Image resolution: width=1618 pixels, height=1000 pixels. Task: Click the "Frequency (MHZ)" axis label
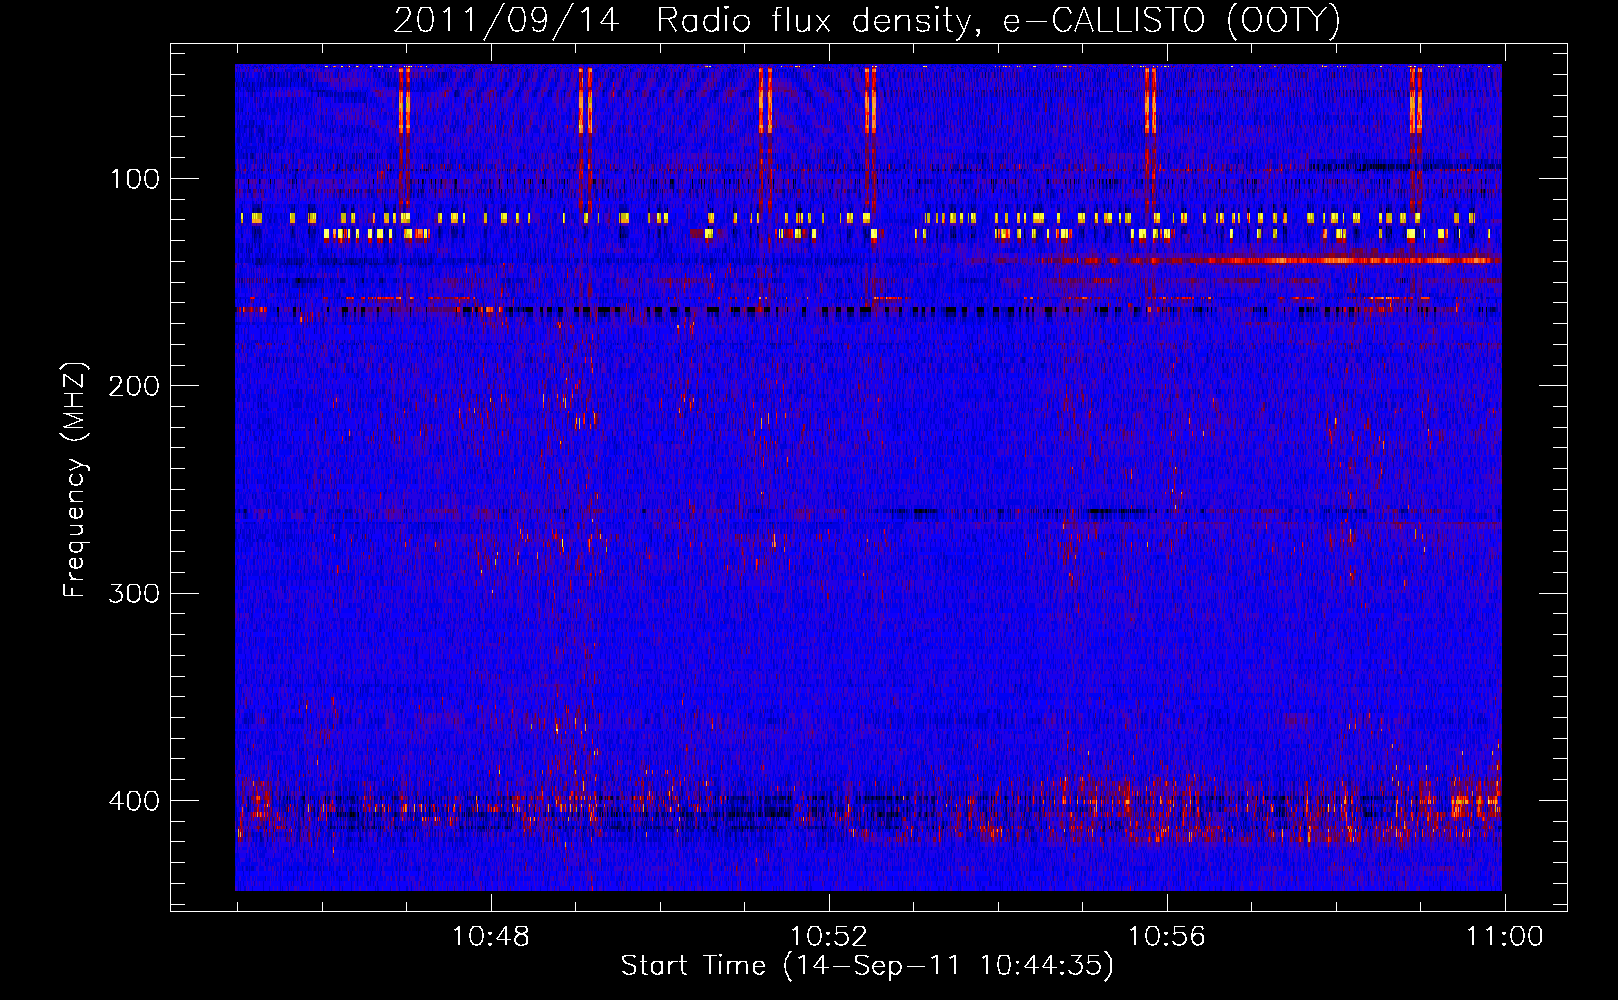click(75, 479)
